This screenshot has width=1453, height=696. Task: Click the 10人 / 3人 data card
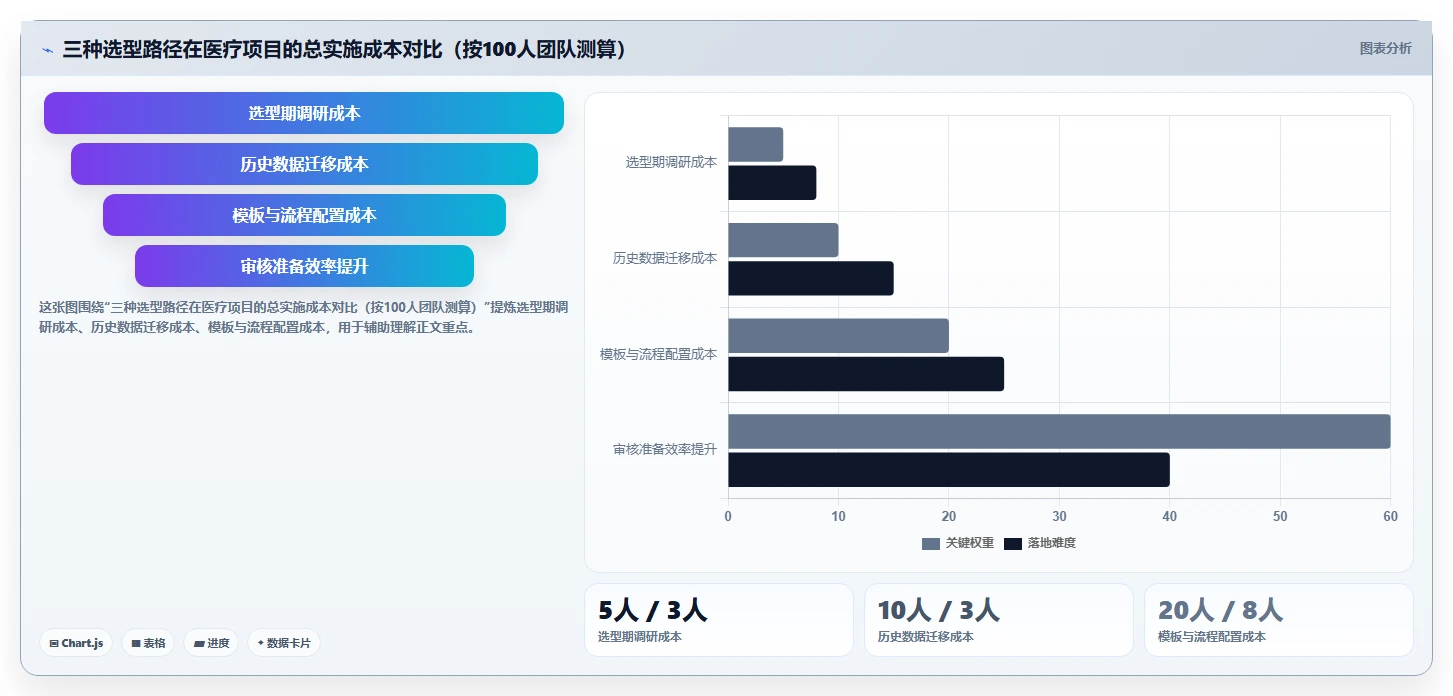coord(998,620)
